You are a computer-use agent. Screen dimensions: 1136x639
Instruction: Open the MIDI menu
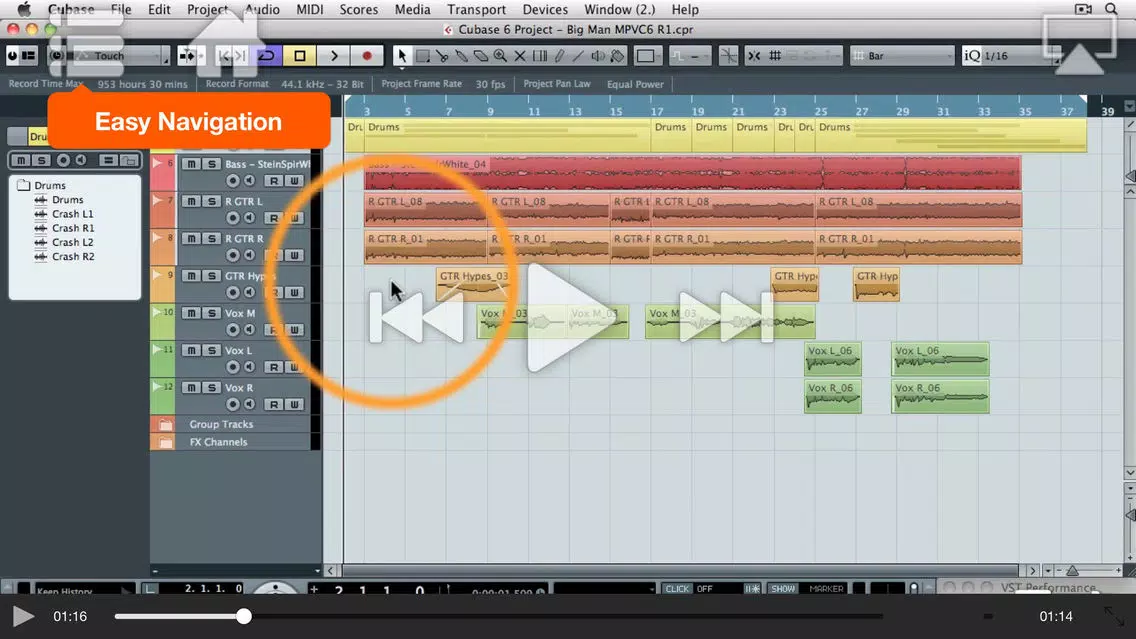click(310, 9)
